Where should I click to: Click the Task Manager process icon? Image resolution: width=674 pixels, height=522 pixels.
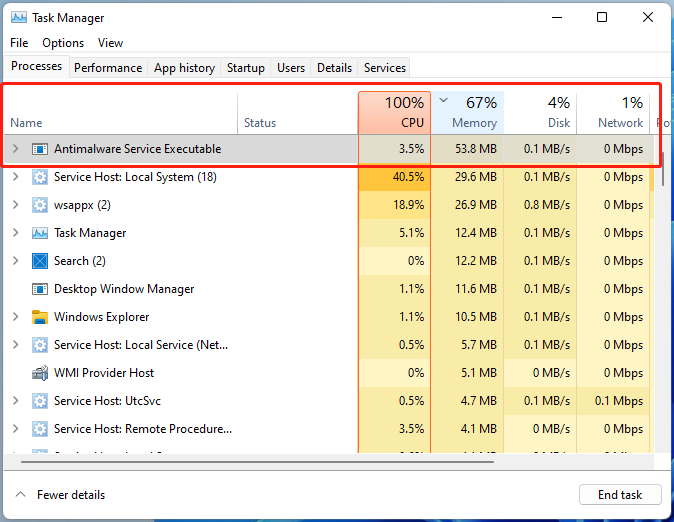[x=40, y=233]
